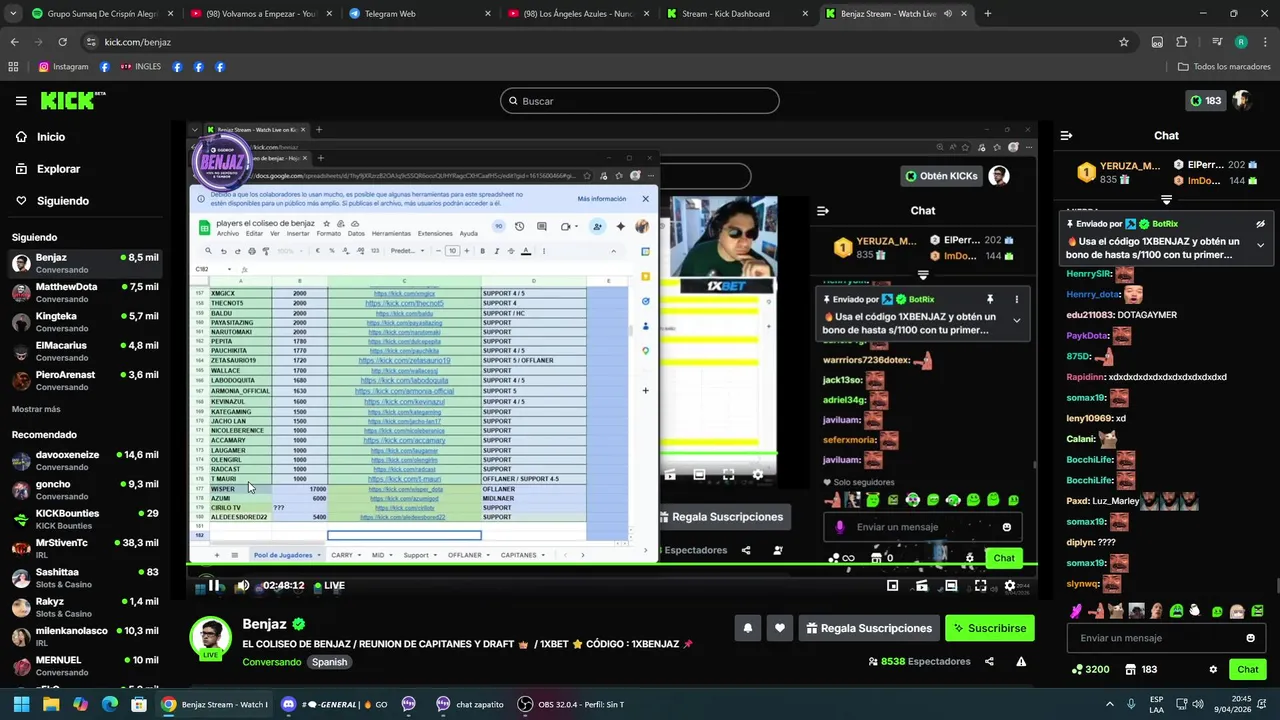The image size is (1280, 720).
Task: Enter fullscreen mode on player
Action: click(981, 586)
